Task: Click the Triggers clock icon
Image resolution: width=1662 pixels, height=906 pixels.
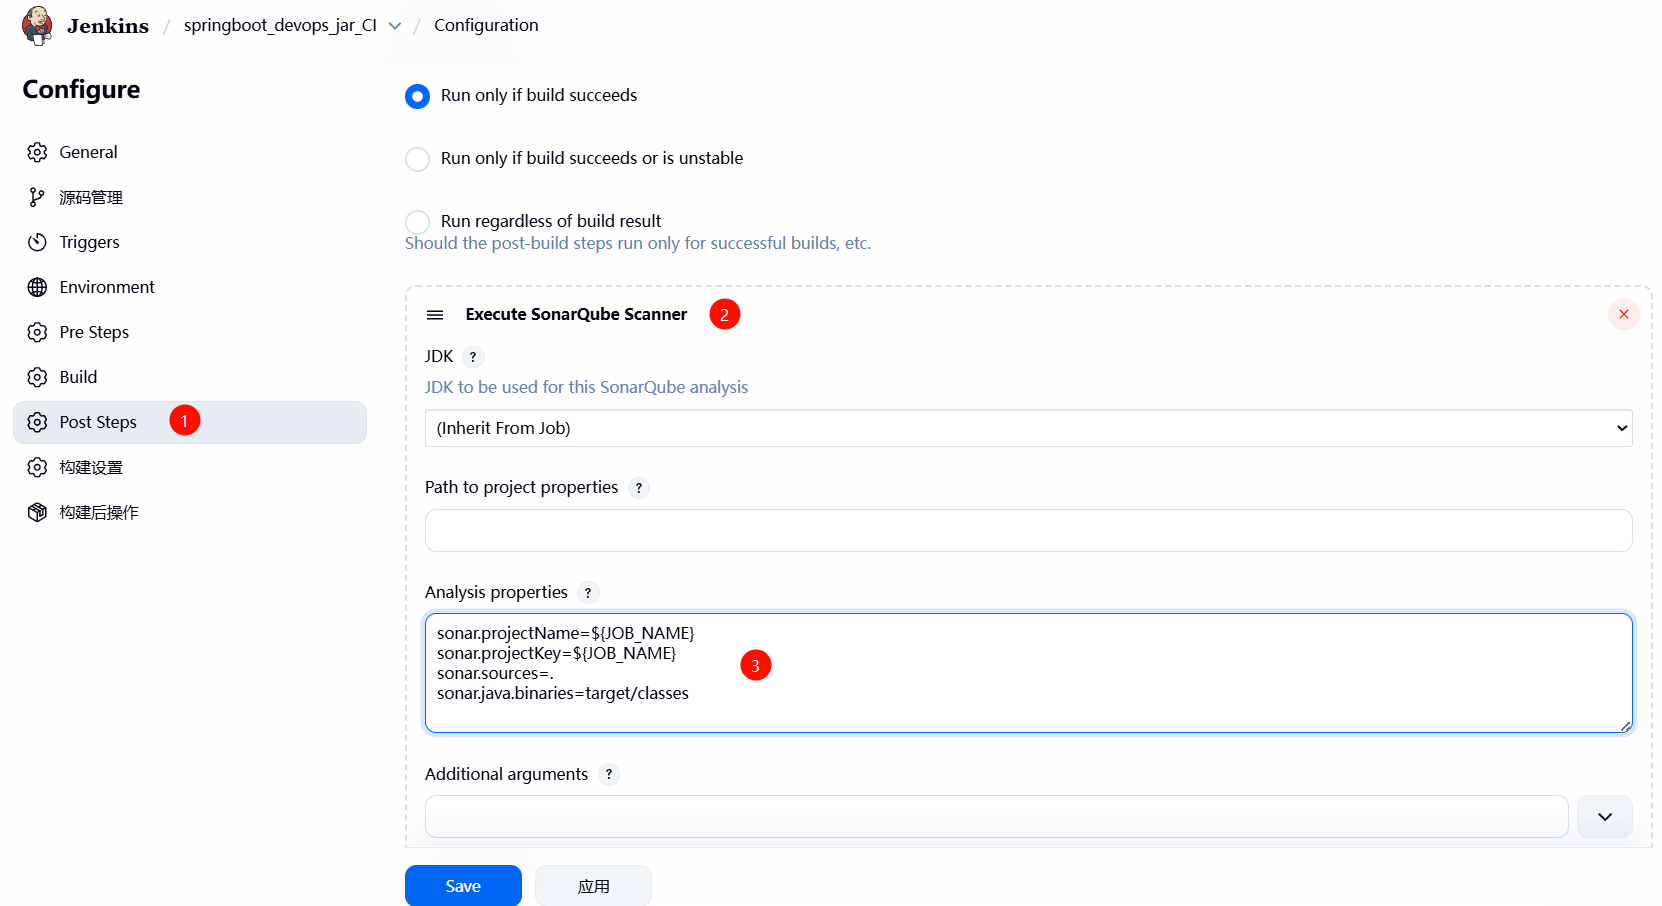Action: pos(37,242)
